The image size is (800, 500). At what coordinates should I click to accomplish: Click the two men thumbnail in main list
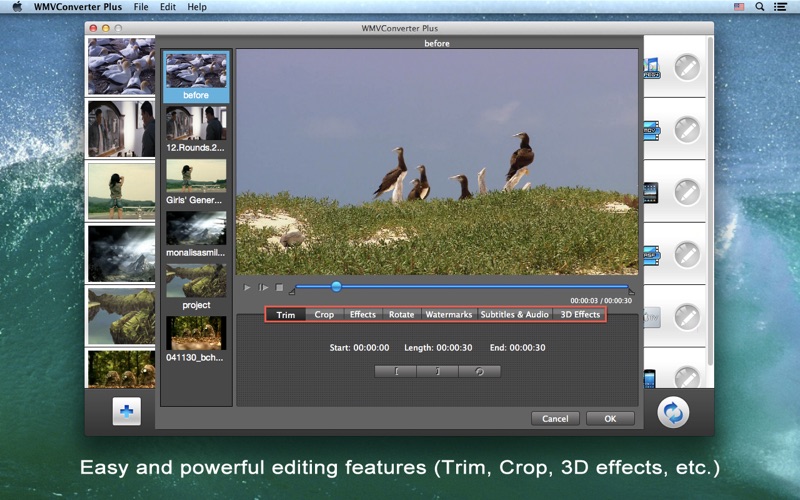121,129
